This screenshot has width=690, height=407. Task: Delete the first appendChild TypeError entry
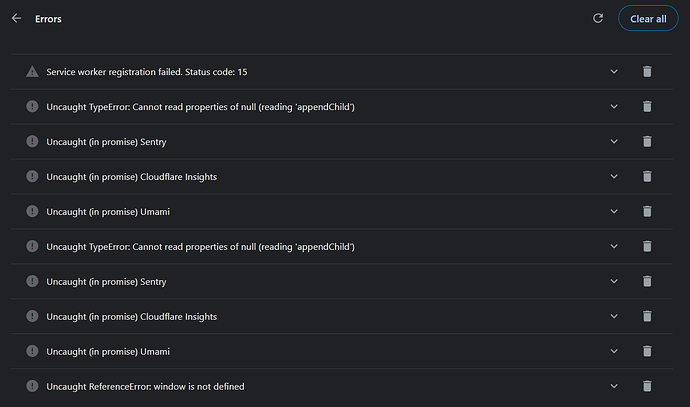[647, 107]
